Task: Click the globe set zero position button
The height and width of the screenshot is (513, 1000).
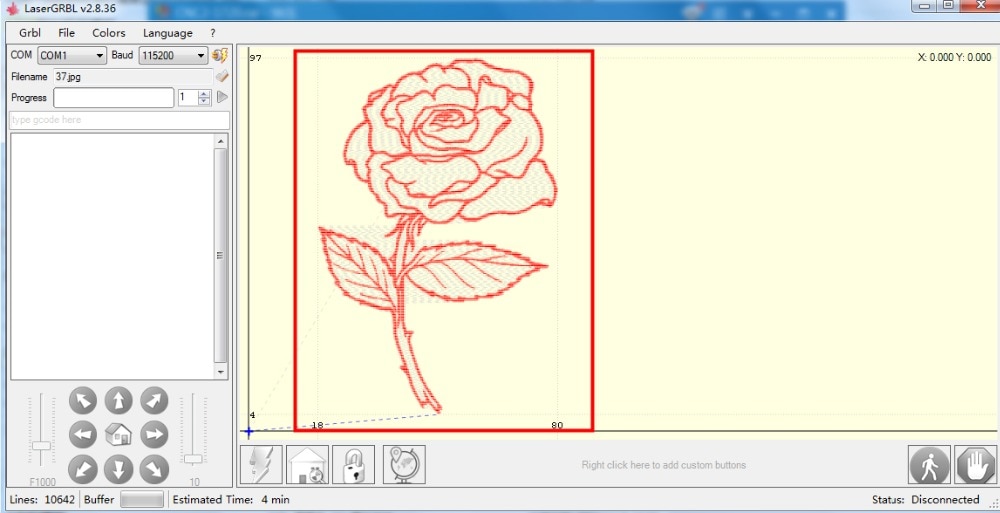Action: 404,465
